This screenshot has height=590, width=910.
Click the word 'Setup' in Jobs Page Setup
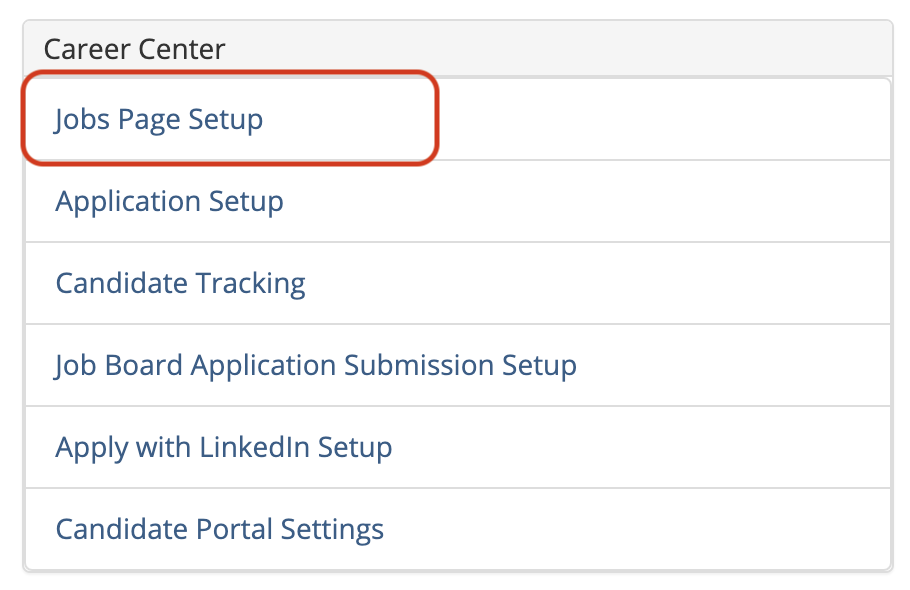[226, 119]
